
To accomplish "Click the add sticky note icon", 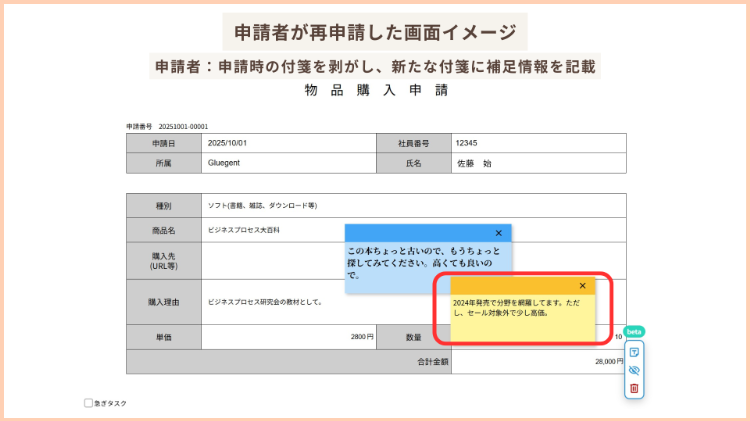I will pos(633,352).
